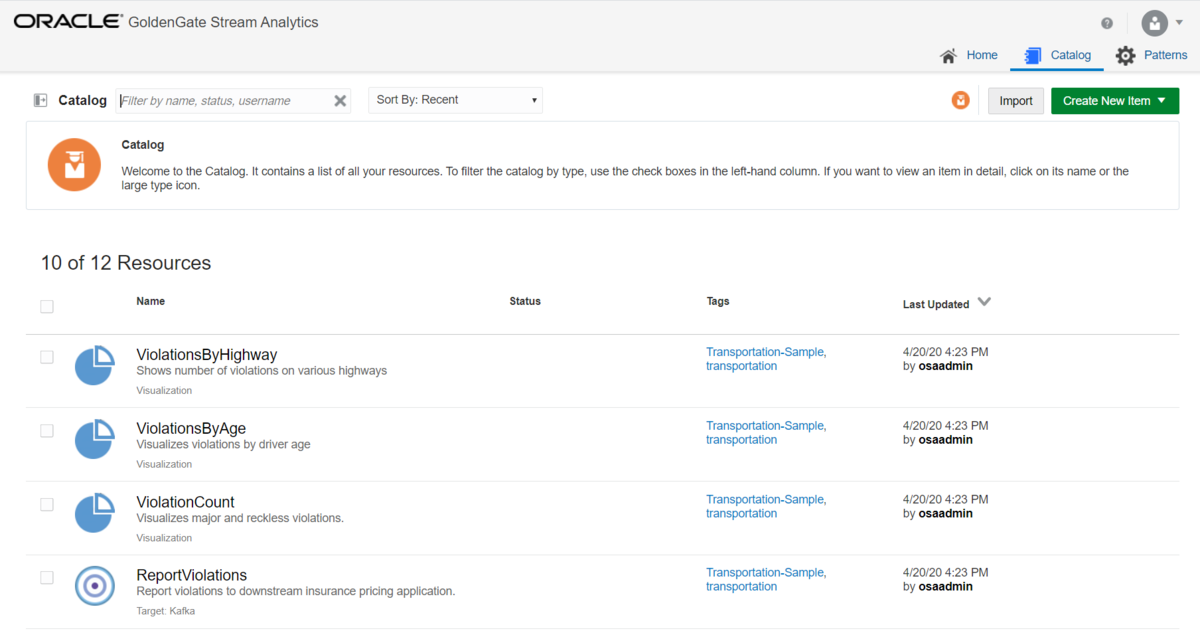
Task: Click the Patterns gear icon
Action: click(1126, 56)
